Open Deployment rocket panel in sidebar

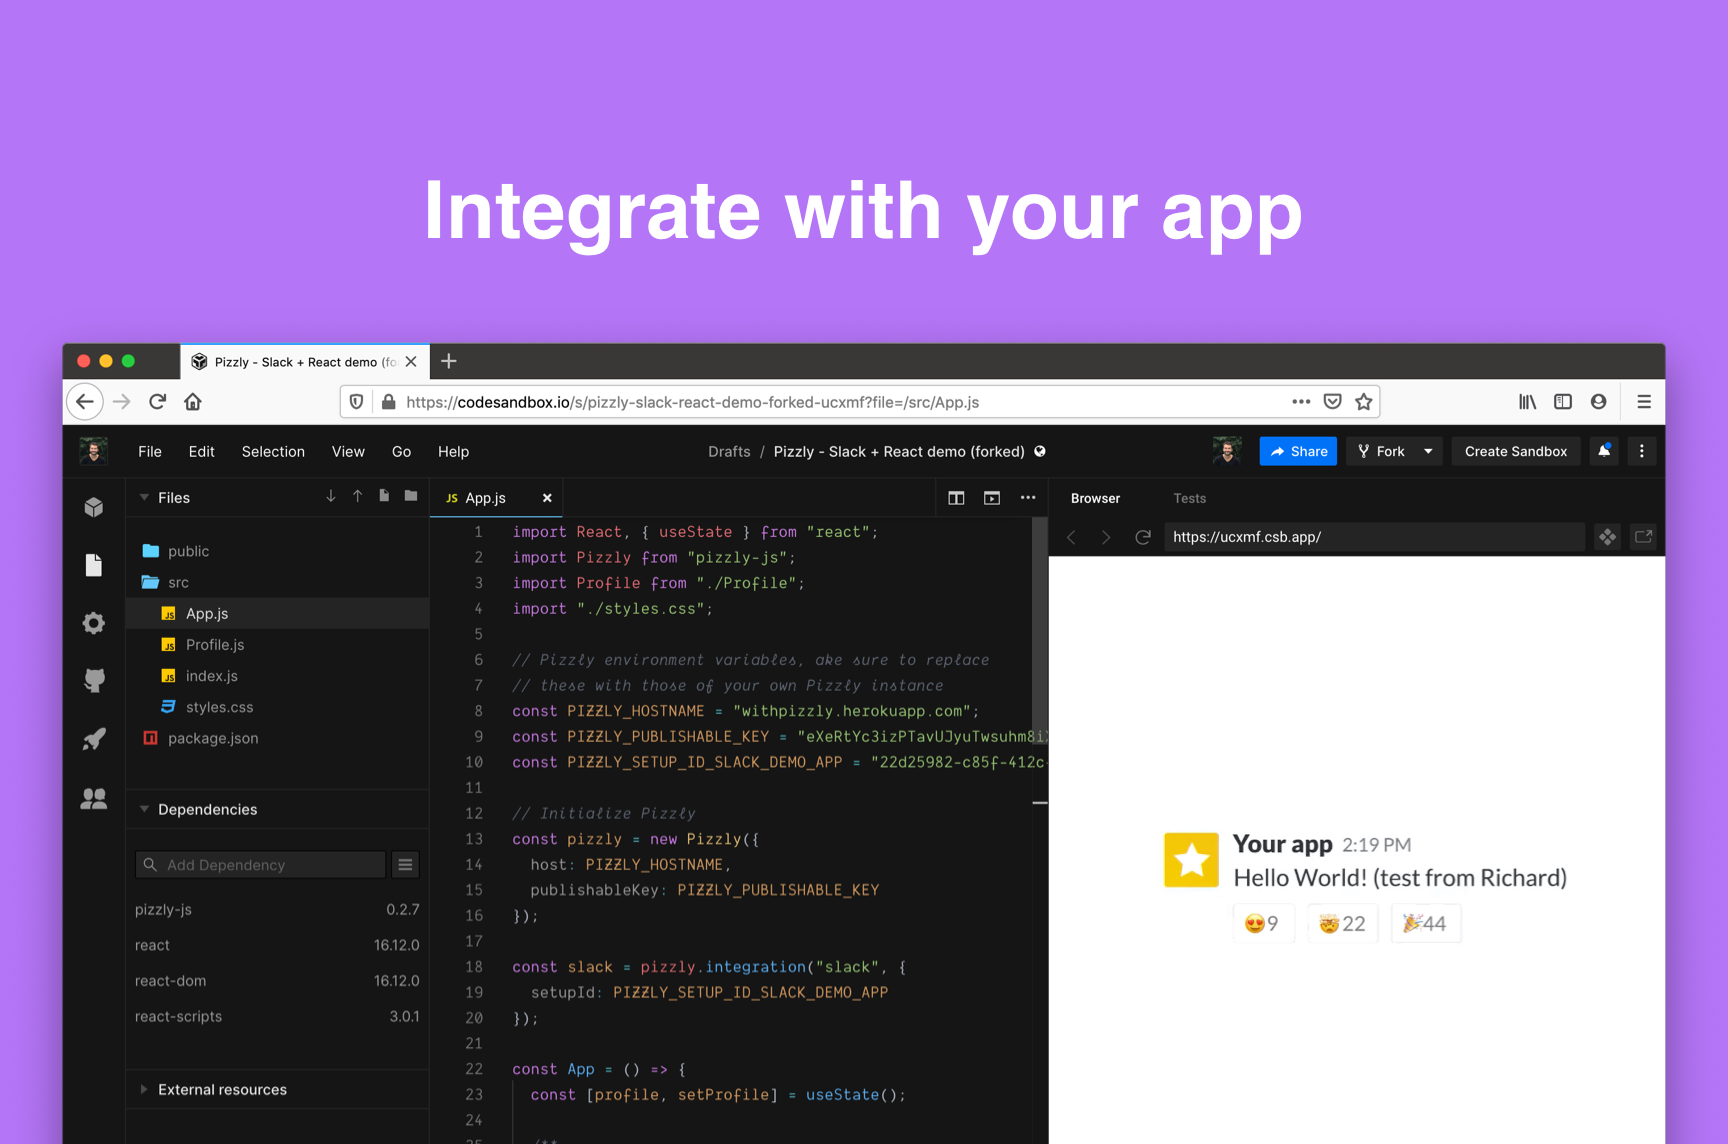[x=94, y=739]
